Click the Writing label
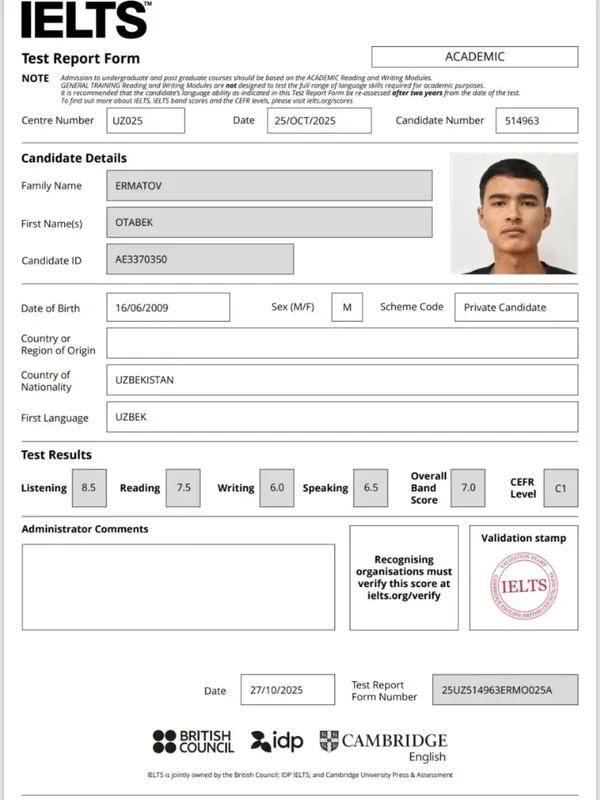 click(236, 488)
